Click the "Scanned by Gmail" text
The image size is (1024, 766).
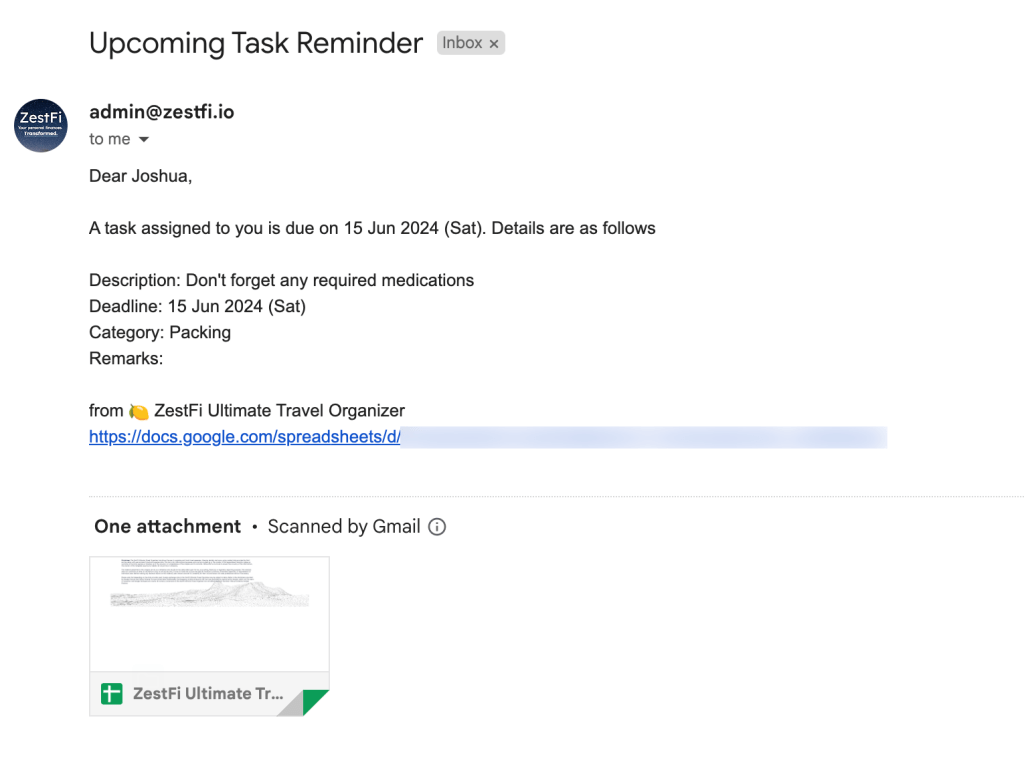click(x=343, y=527)
